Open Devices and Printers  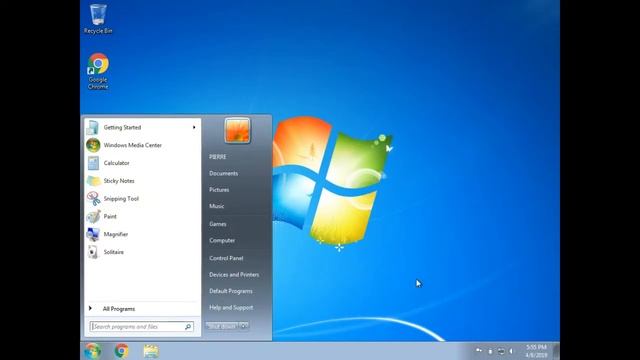pyautogui.click(x=234, y=275)
